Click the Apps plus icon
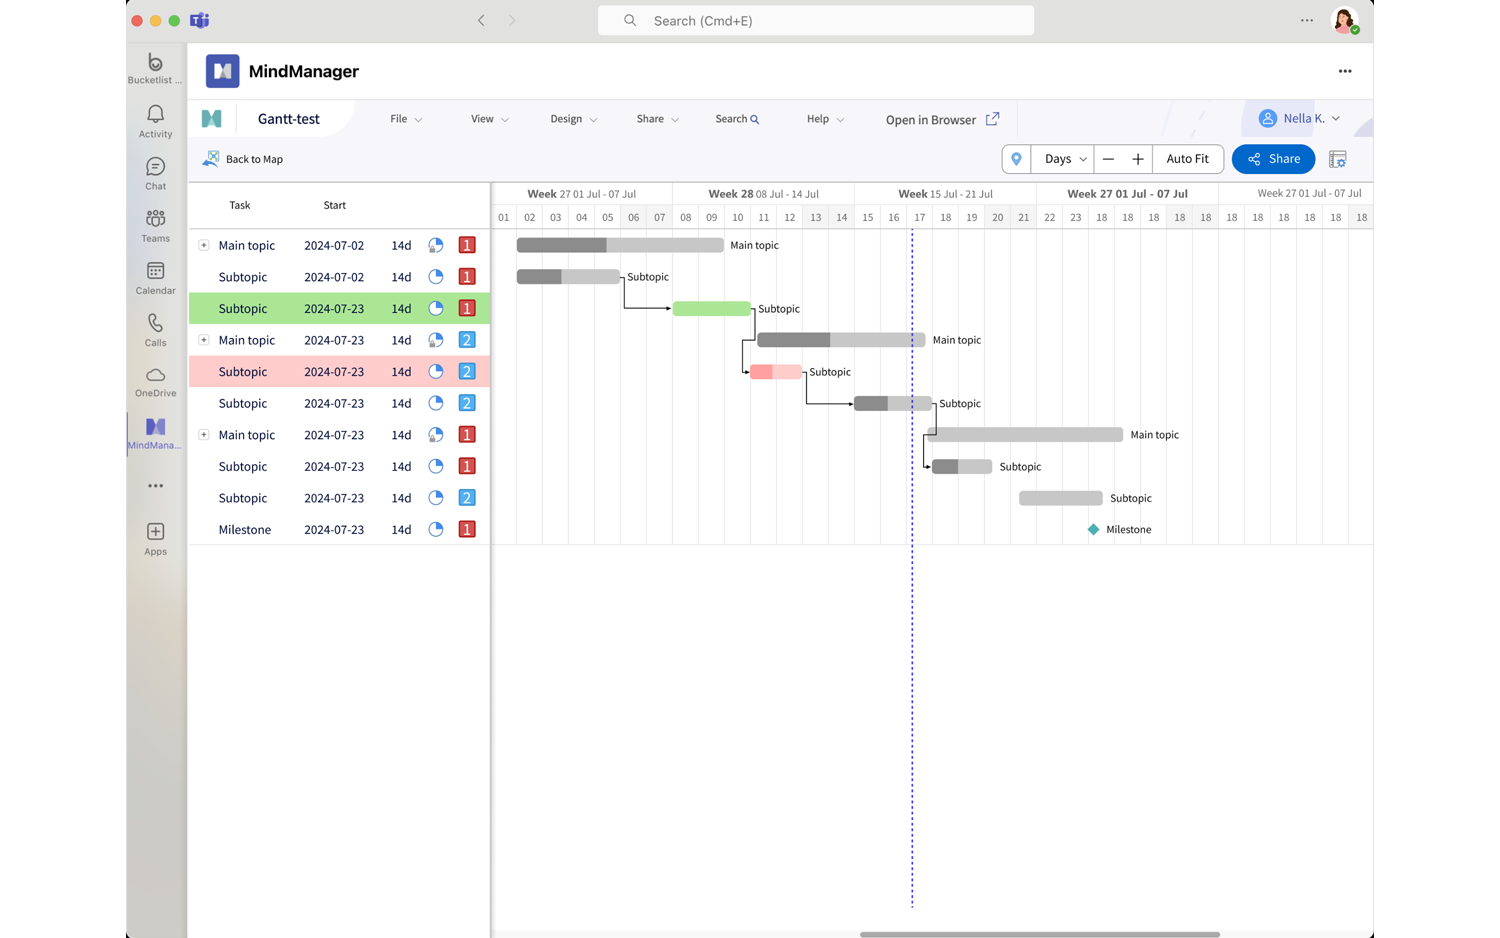 [x=155, y=537]
